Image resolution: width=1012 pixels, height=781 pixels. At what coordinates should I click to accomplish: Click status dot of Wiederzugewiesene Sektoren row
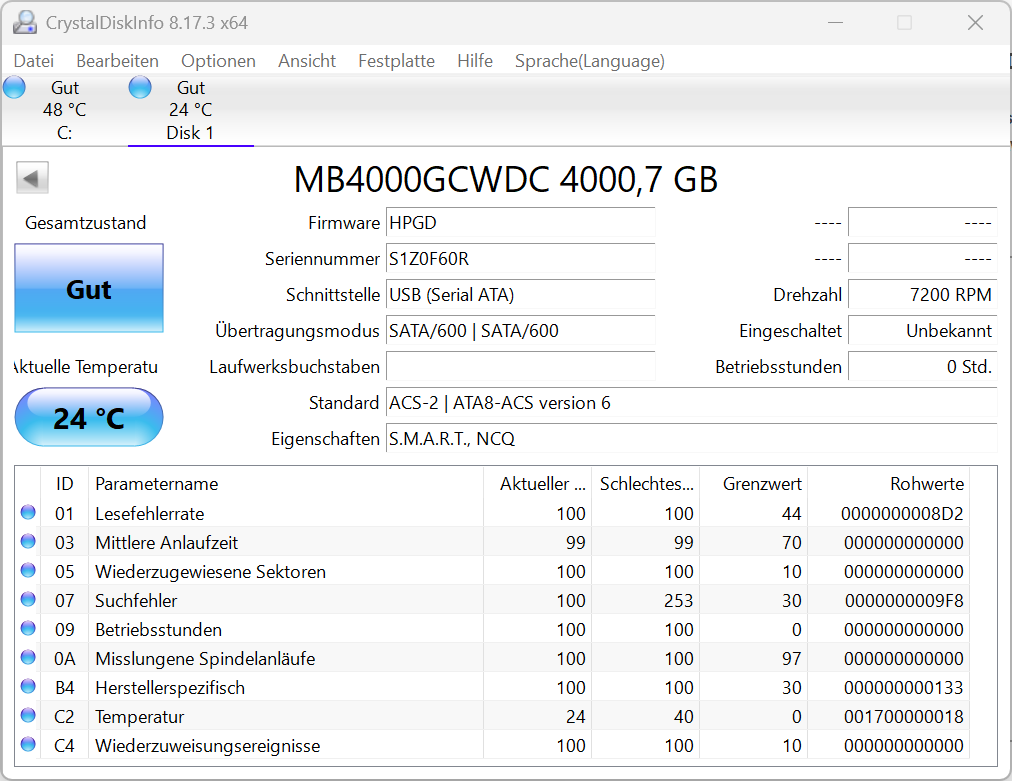point(28,571)
